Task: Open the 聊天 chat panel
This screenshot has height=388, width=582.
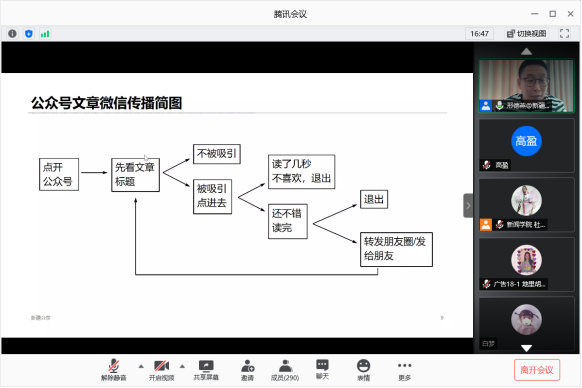Action: tap(322, 369)
